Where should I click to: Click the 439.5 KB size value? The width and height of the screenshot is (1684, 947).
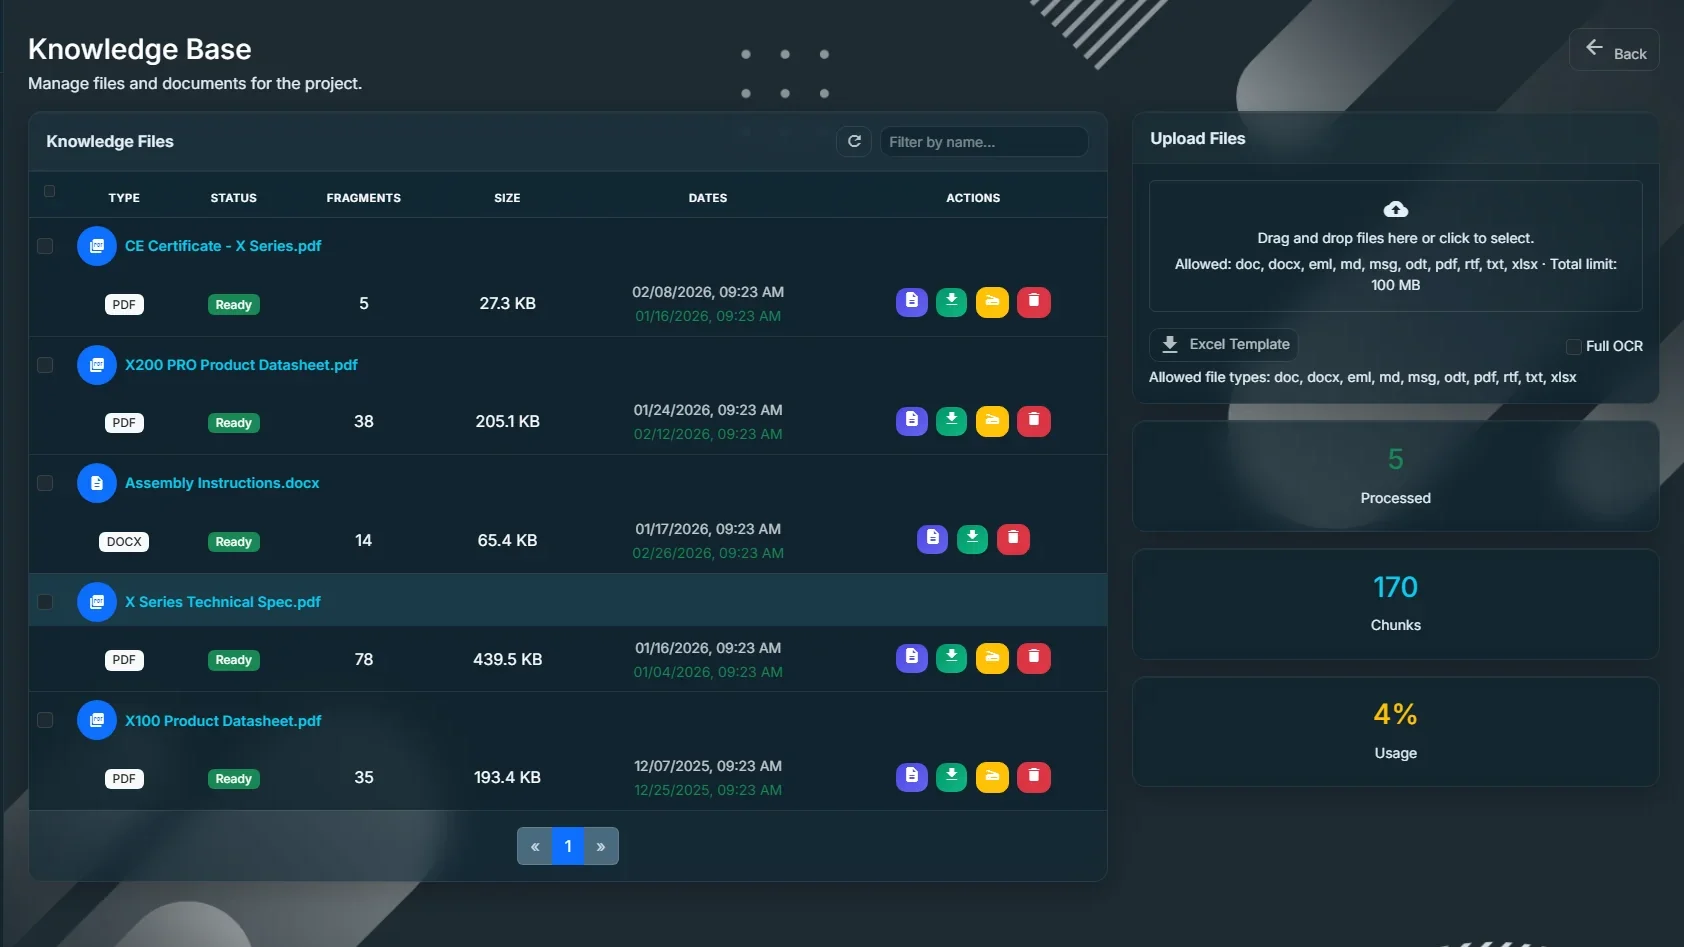(x=508, y=659)
